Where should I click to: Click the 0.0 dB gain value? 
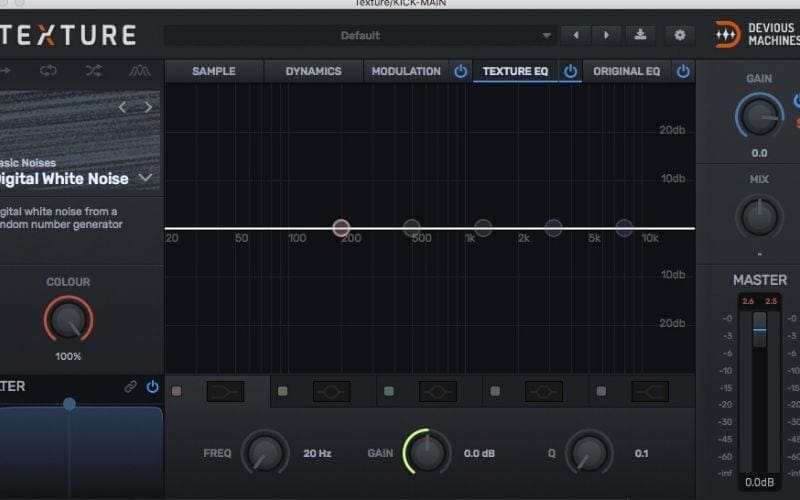point(479,453)
